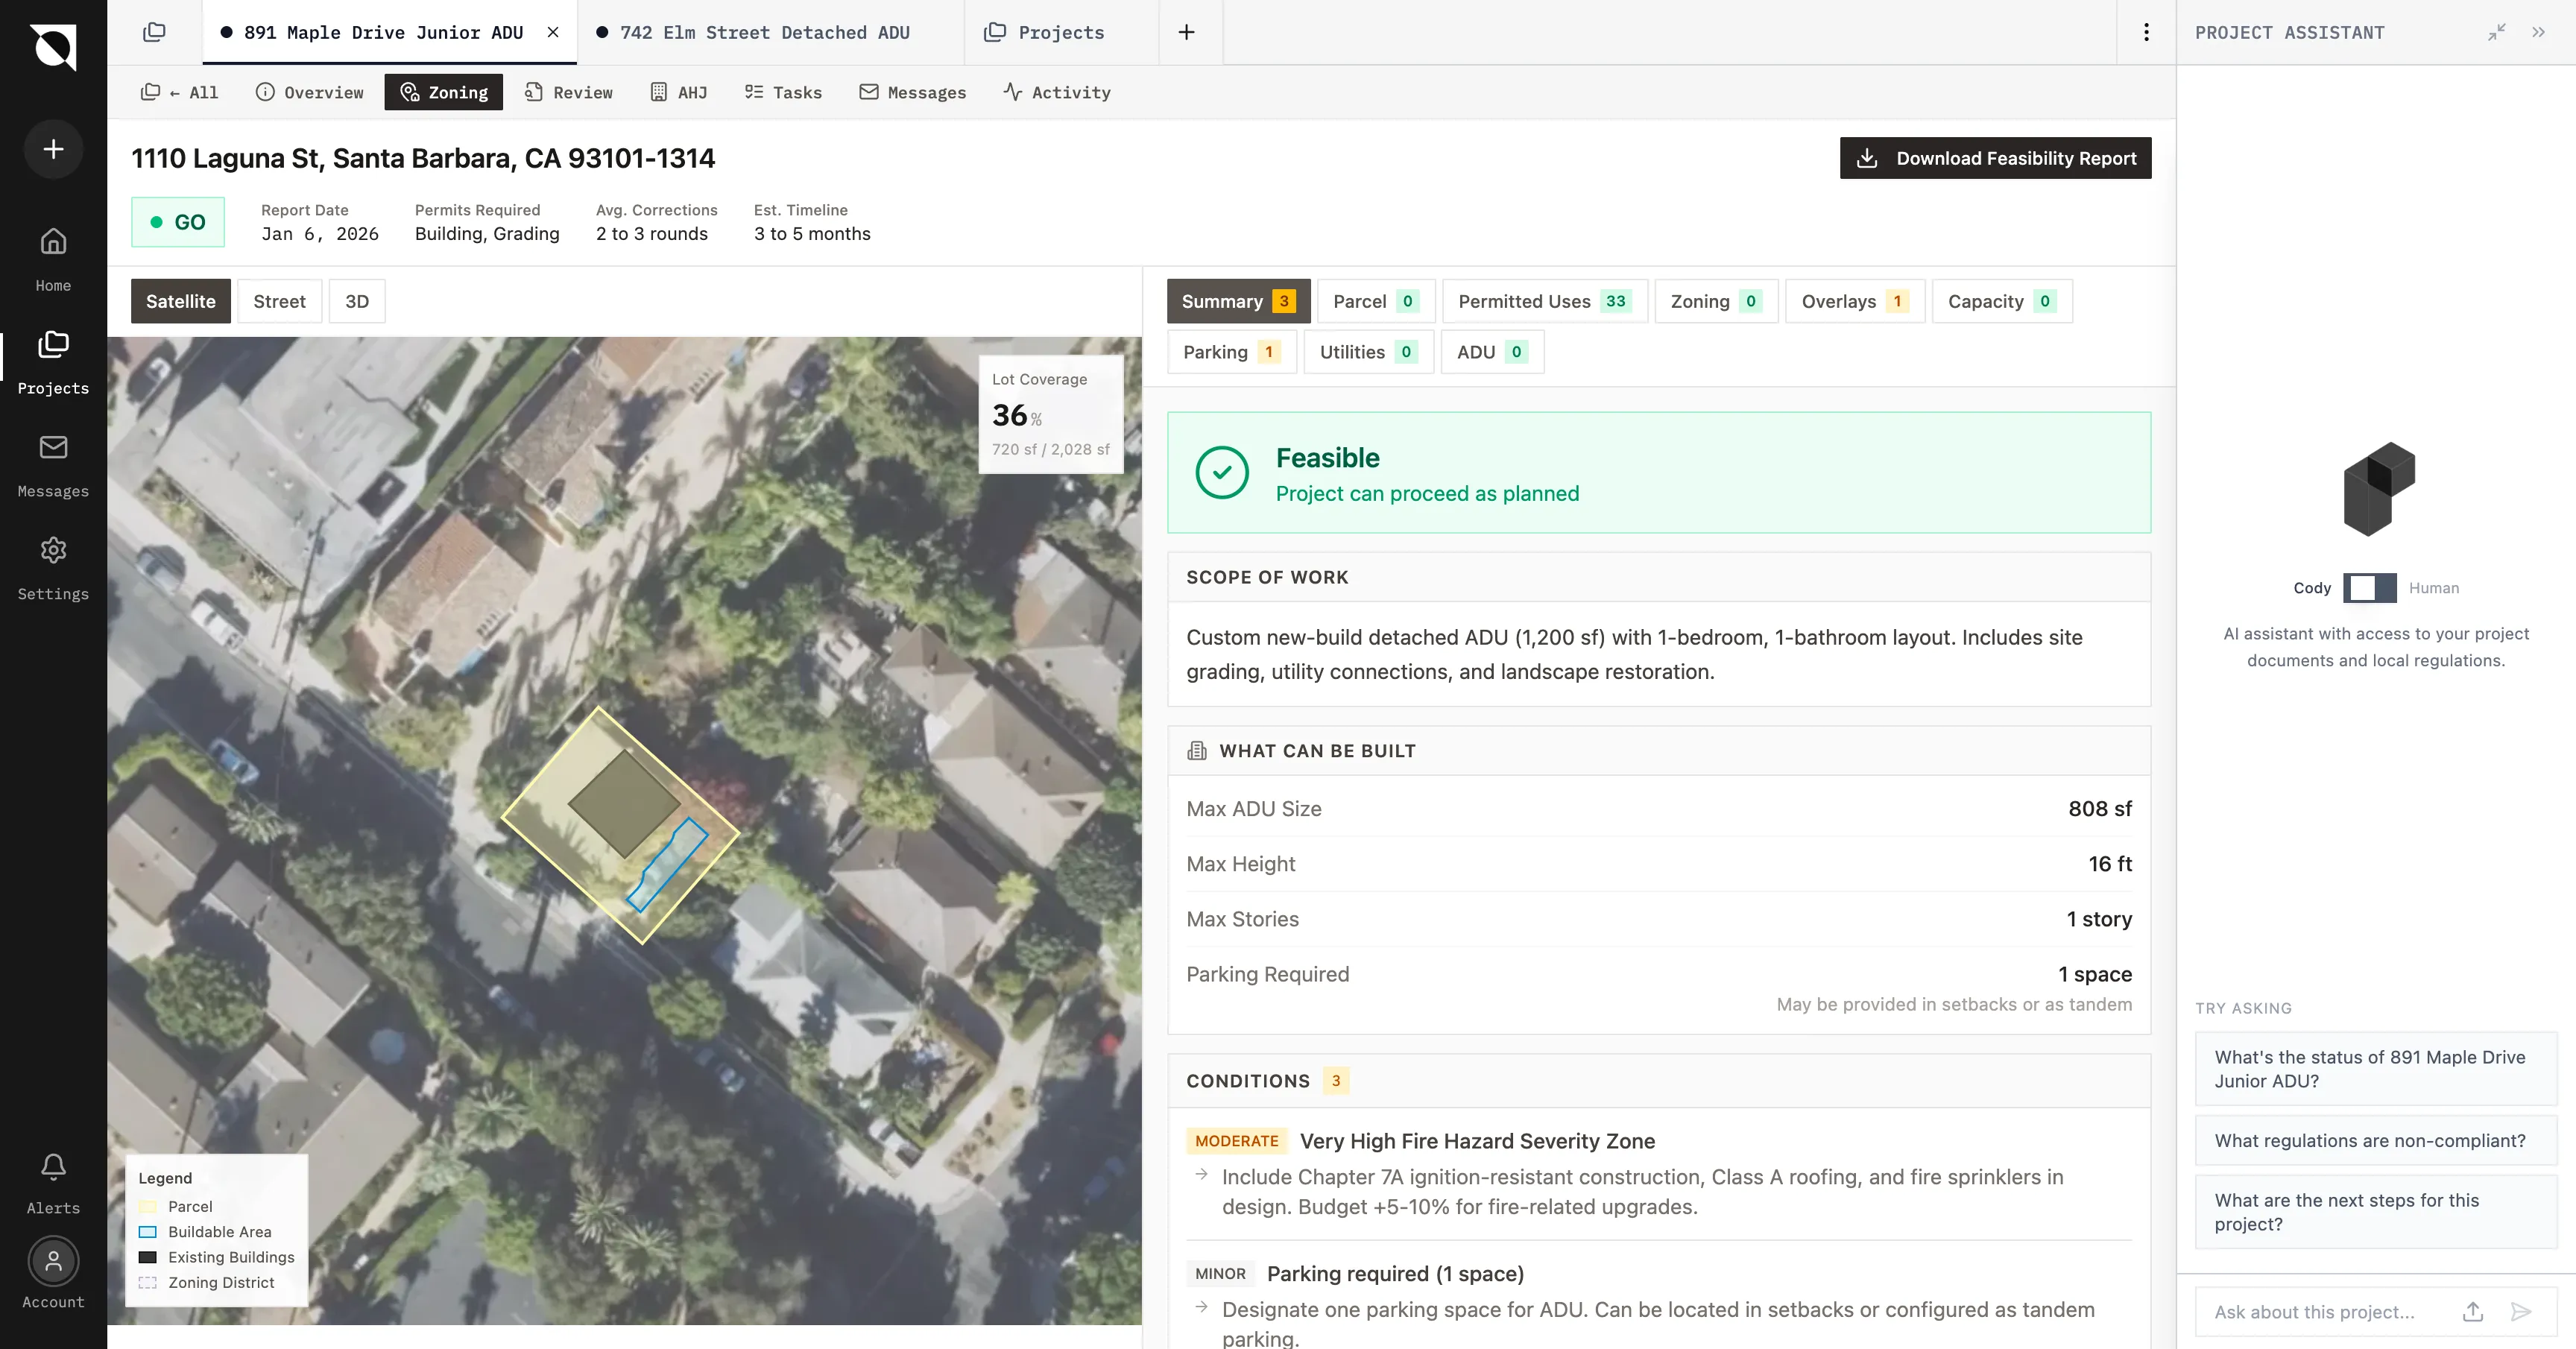
Task: View the Activity feed icon
Action: pyautogui.click(x=1012, y=92)
